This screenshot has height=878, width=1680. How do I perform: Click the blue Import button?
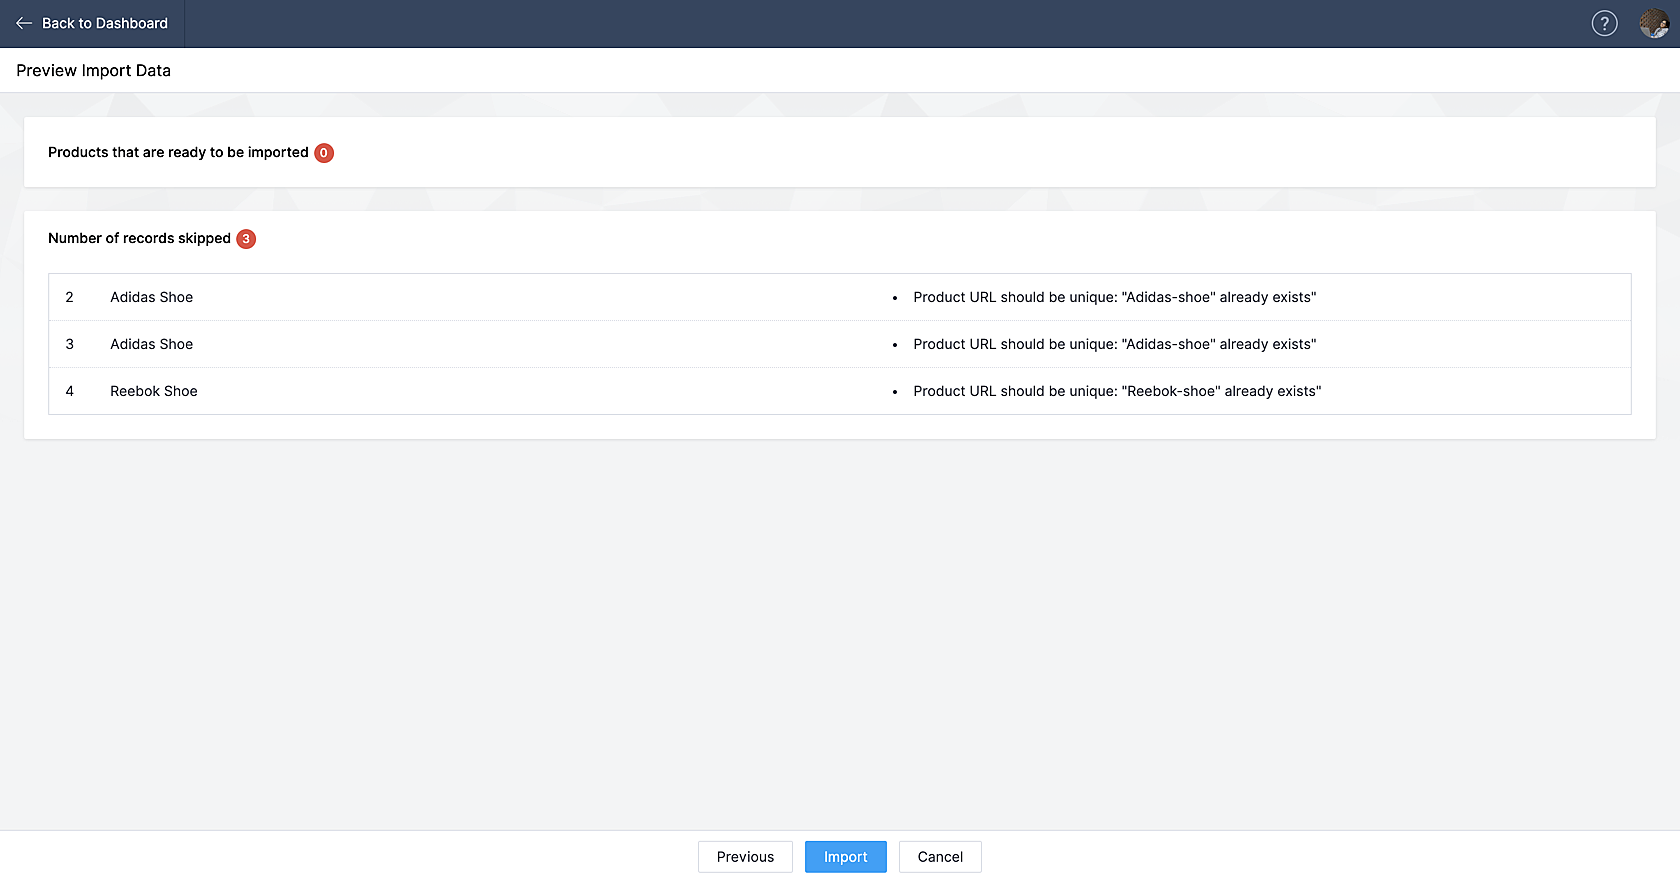tap(846, 857)
